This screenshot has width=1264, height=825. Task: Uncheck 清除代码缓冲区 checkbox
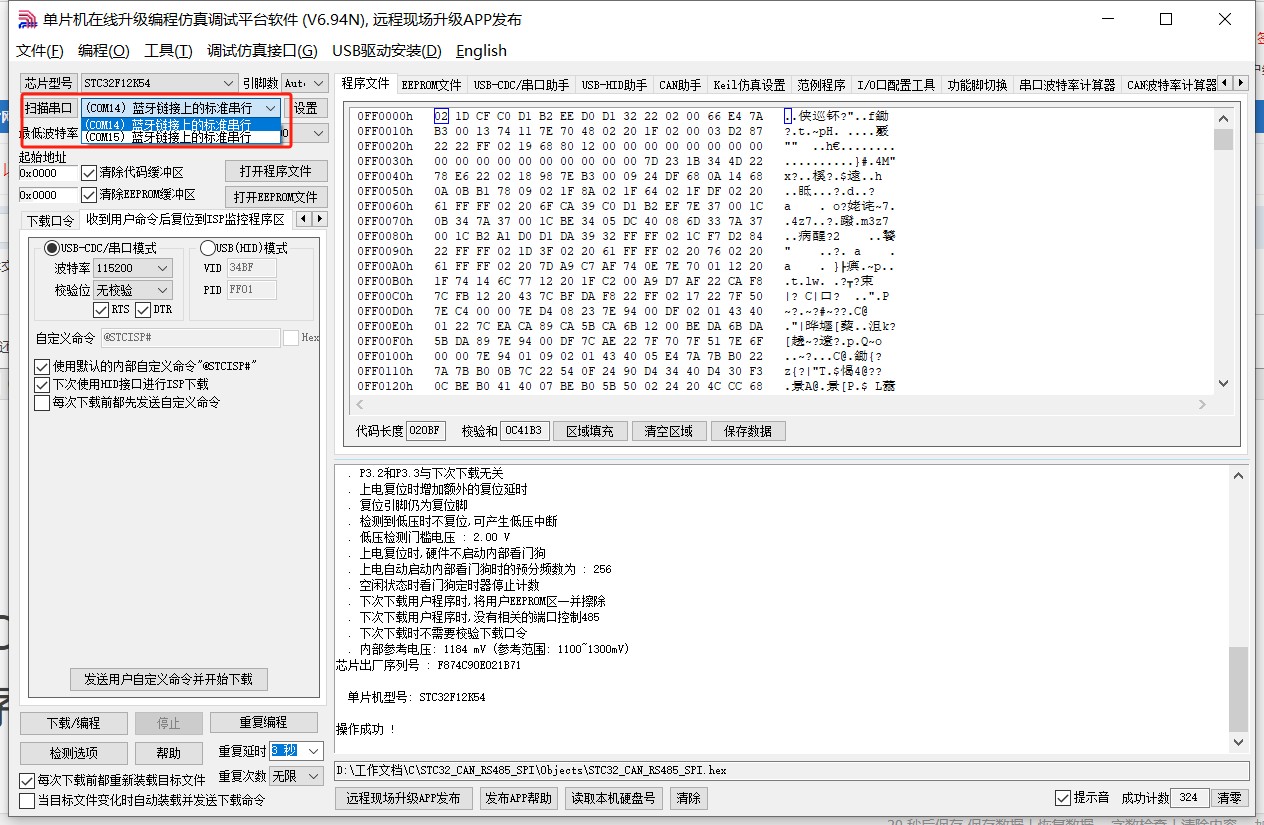pos(89,173)
